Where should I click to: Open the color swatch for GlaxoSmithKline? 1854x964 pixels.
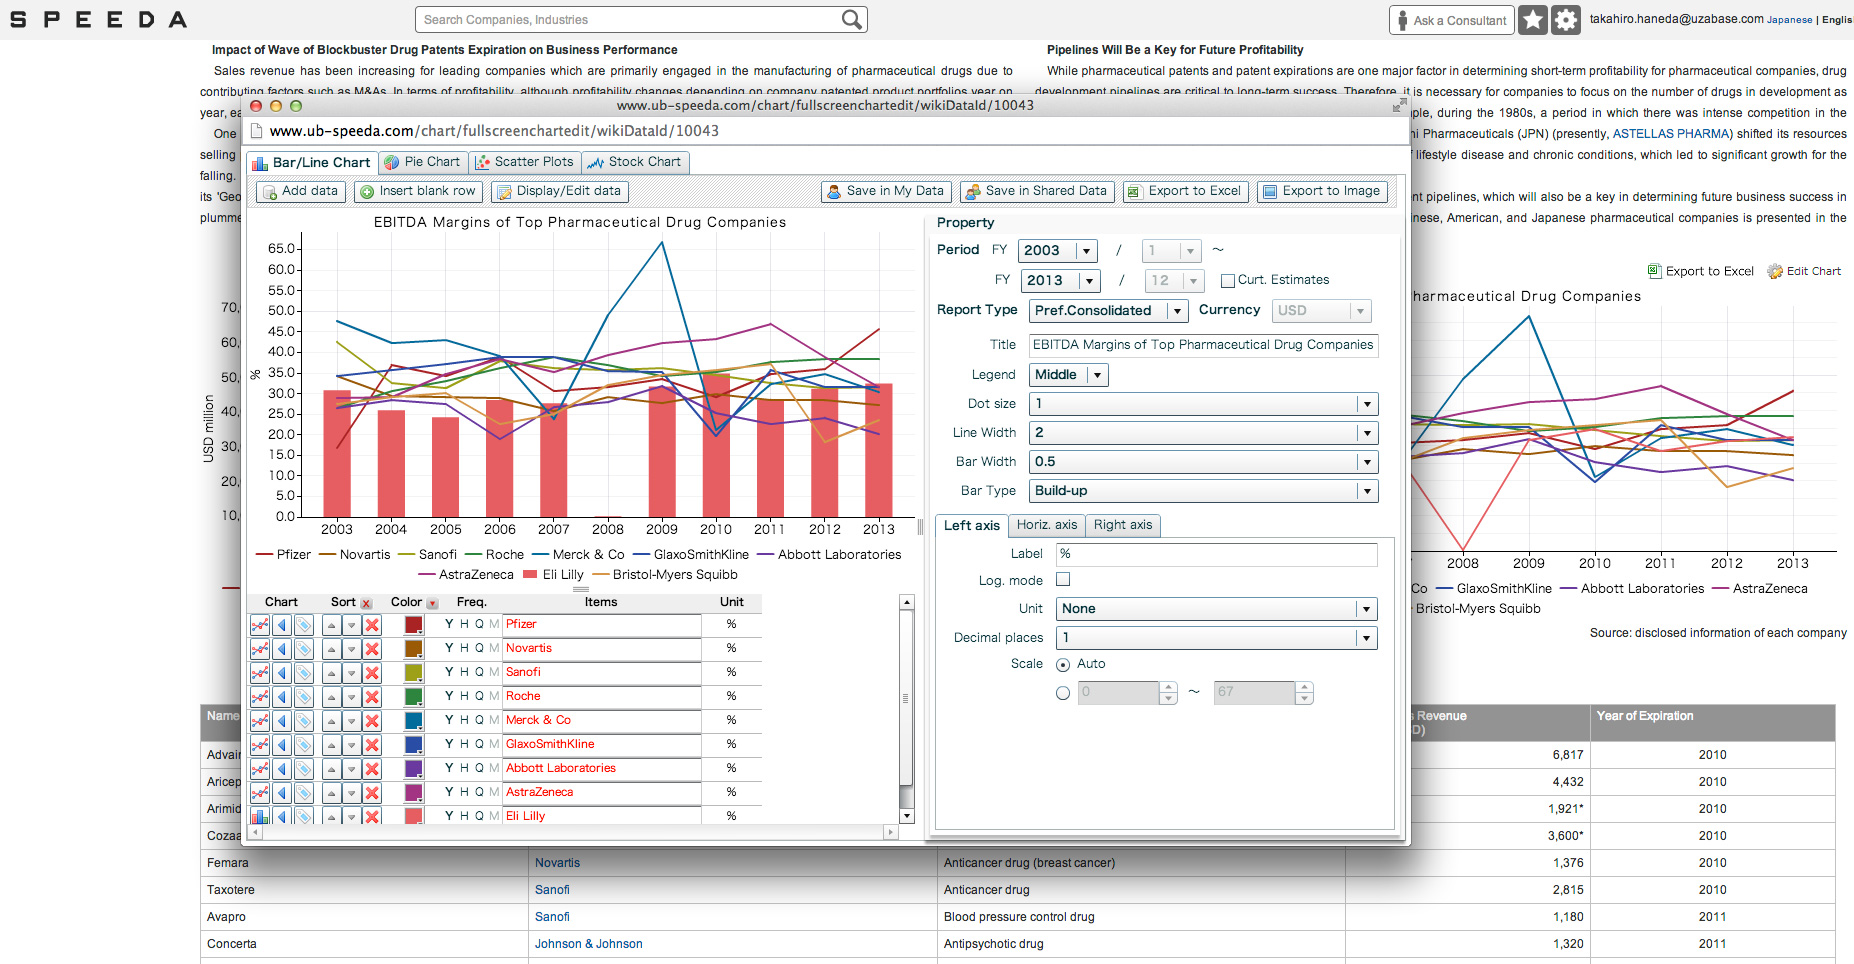[413, 745]
